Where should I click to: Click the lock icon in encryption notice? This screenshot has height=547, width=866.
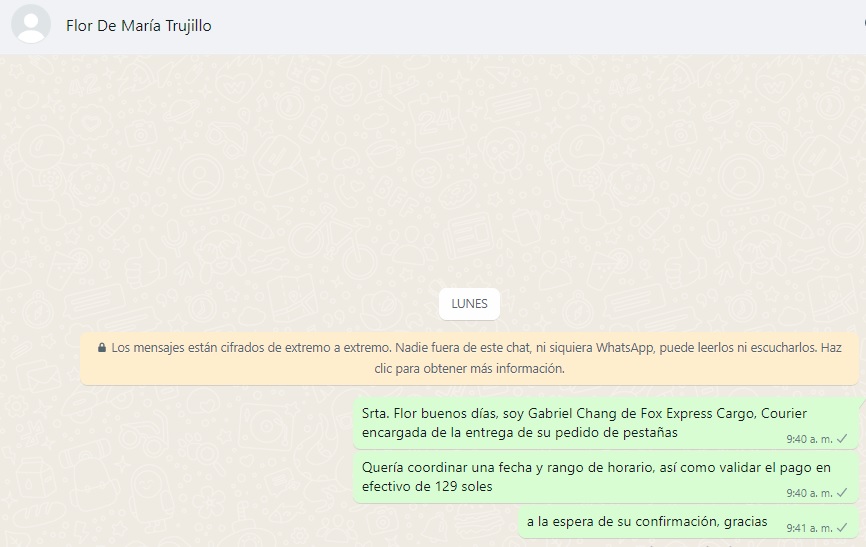(102, 348)
